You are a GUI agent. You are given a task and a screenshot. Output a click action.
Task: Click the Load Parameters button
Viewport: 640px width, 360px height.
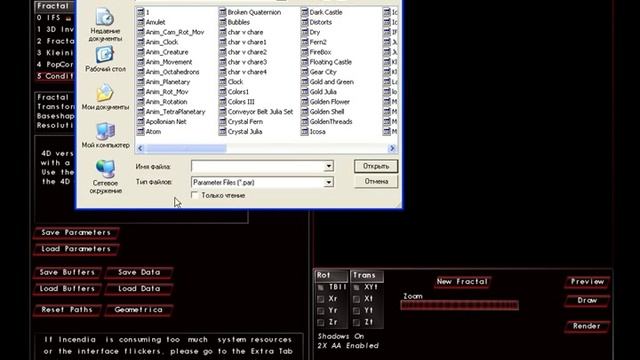(x=76, y=249)
